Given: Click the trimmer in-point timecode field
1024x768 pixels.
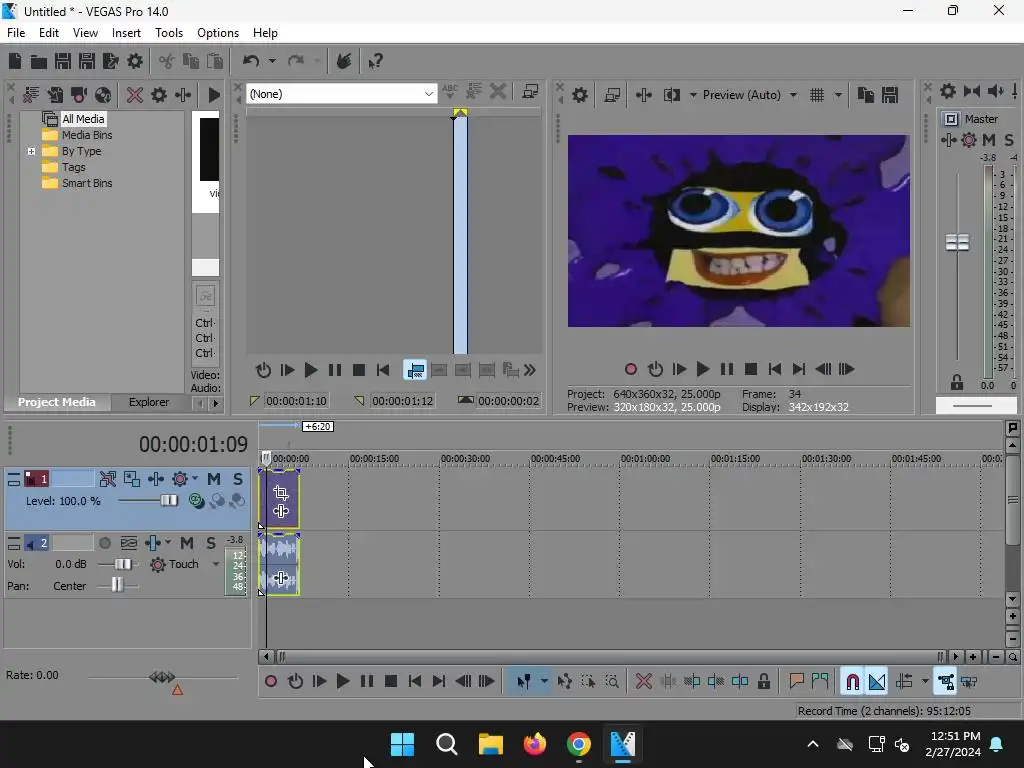Looking at the screenshot, I should pos(296,401).
